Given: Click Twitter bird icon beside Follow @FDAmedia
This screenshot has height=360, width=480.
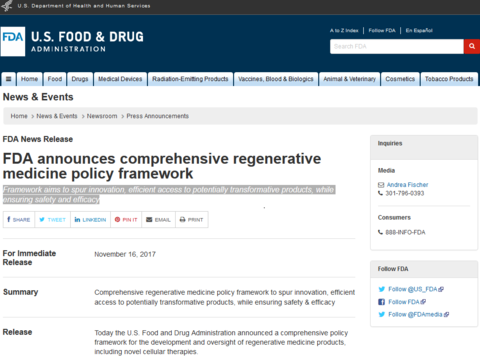Looking at the screenshot, I should pyautogui.click(x=382, y=314).
